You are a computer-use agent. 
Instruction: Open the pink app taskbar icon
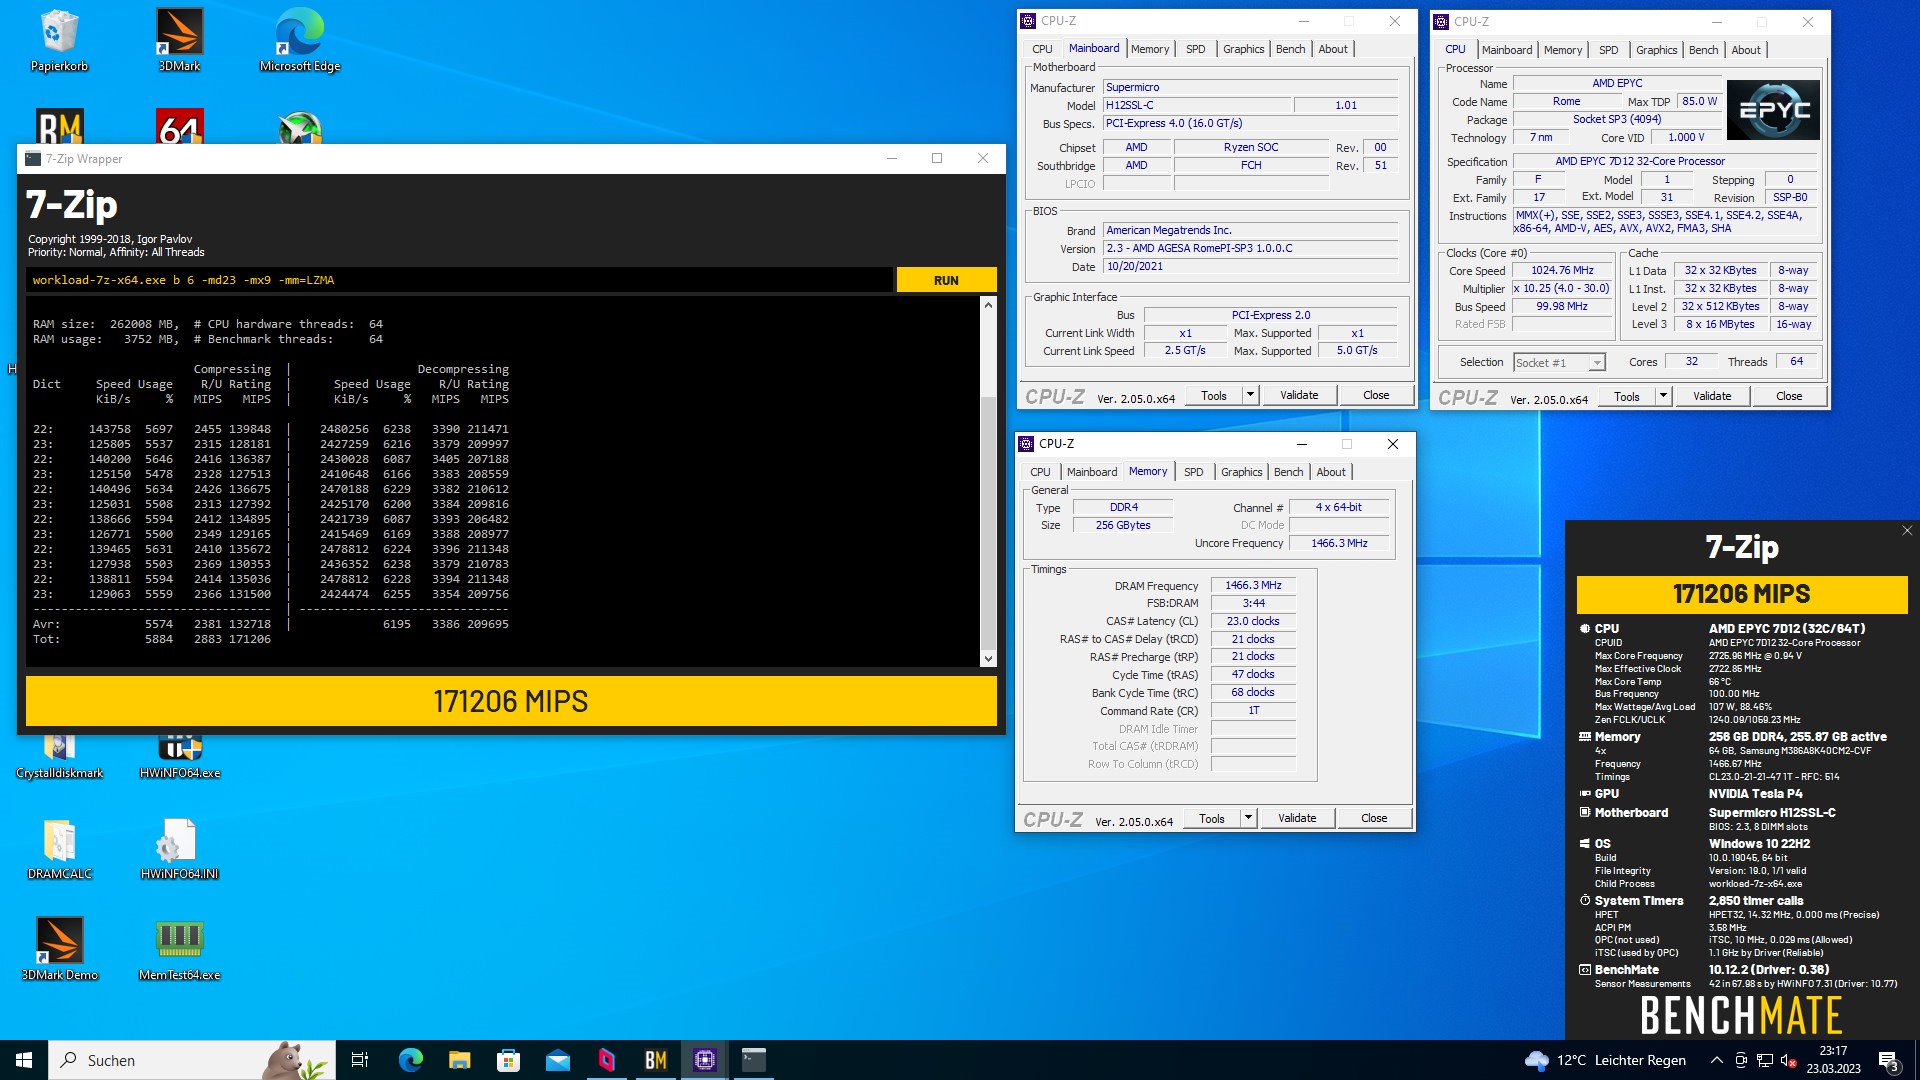pos(607,1060)
